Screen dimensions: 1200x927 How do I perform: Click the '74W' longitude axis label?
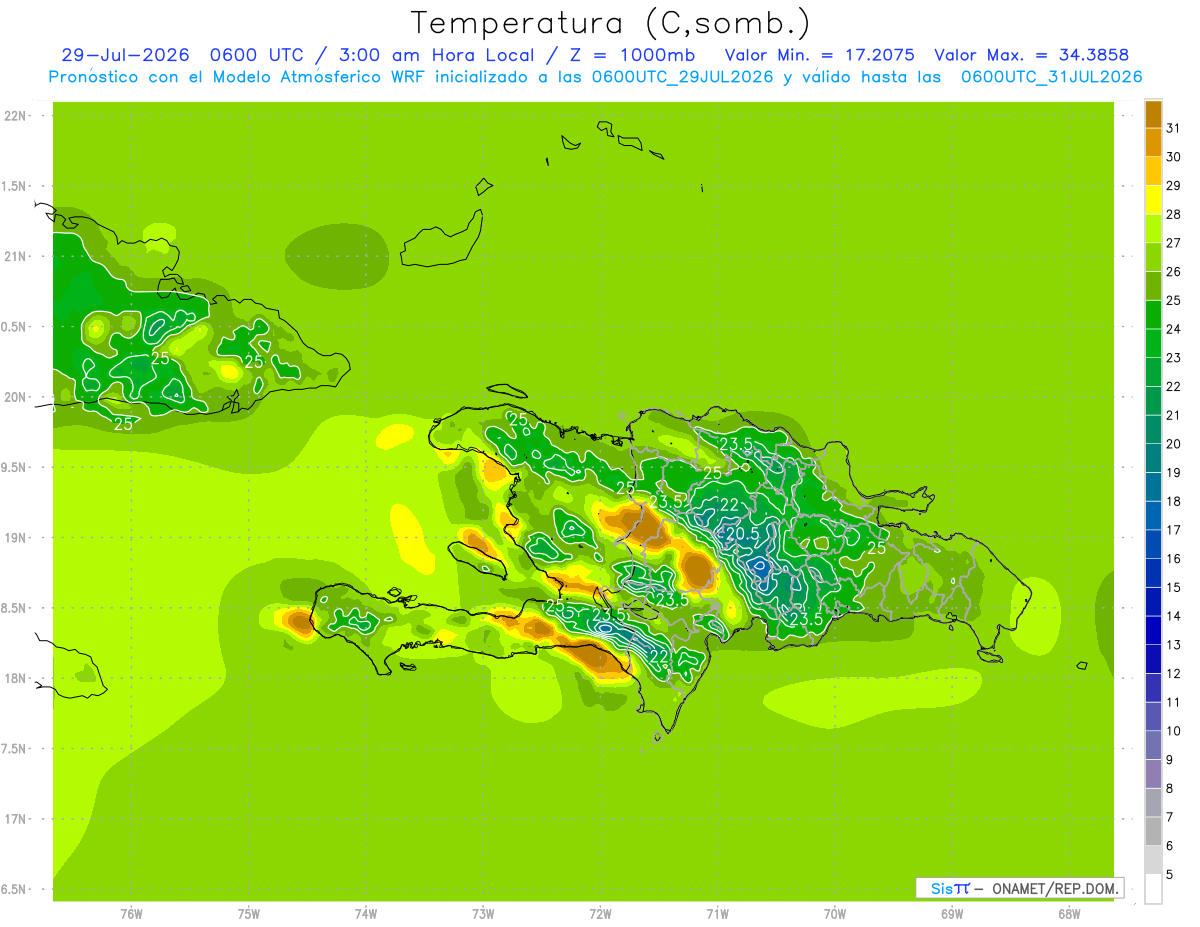click(366, 913)
